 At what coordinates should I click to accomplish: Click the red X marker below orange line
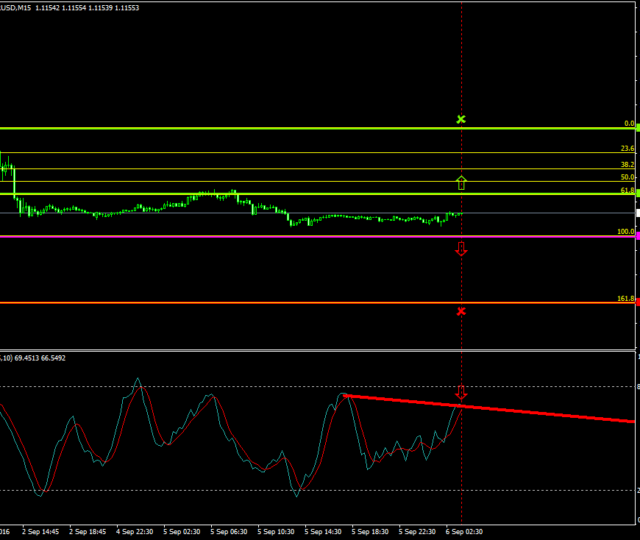[x=461, y=312]
